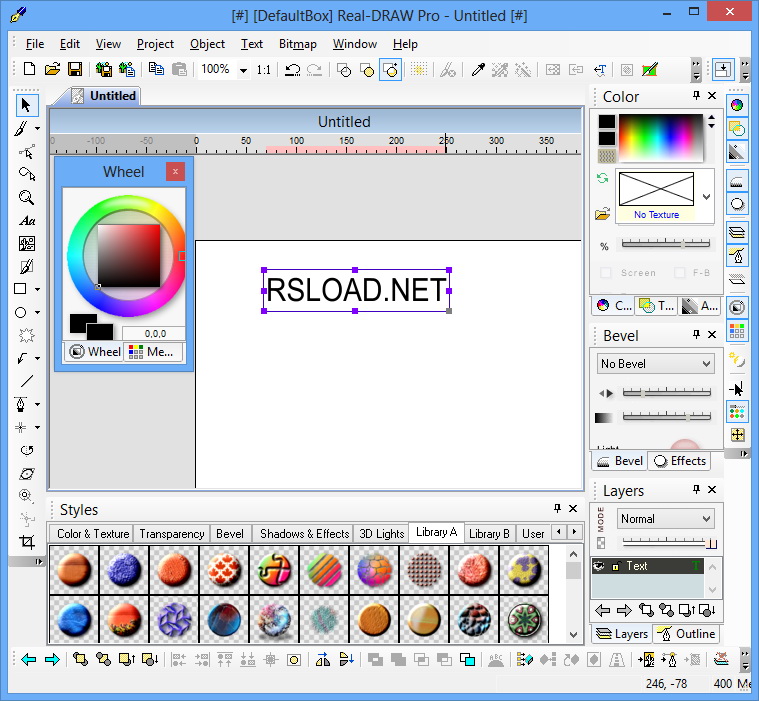The width and height of the screenshot is (759, 701).
Task: Switch to the Library B tab
Action: point(489,533)
